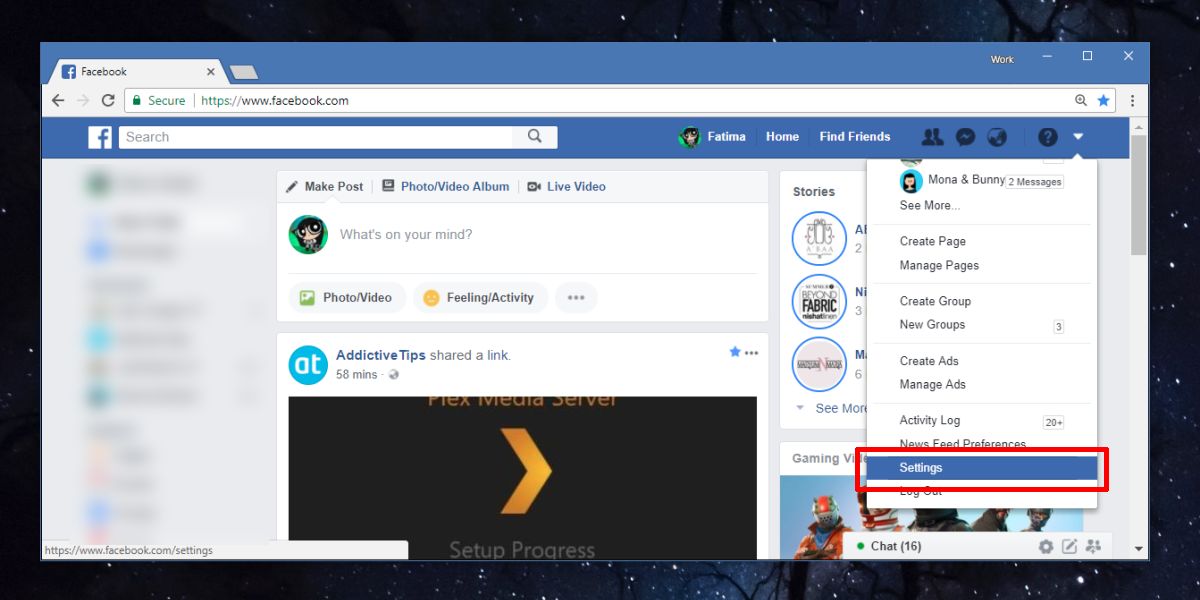Click the bookmark star in the address bar
Screen dimensions: 1200x600
click(x=1103, y=100)
